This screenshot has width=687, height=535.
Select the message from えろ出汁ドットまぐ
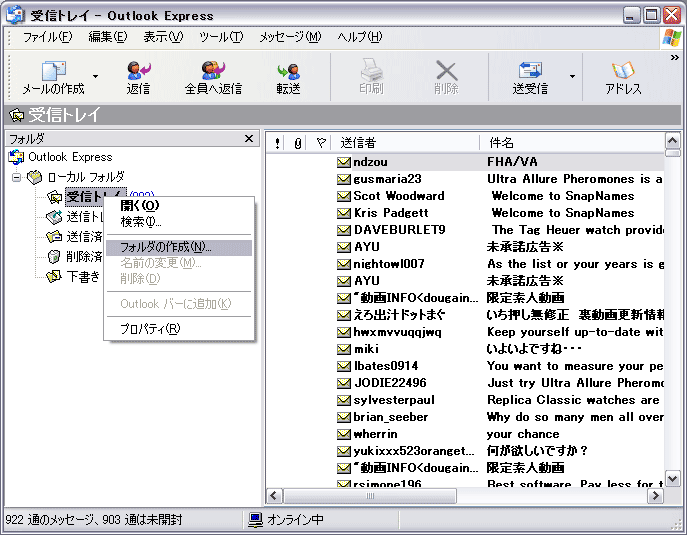click(465, 315)
